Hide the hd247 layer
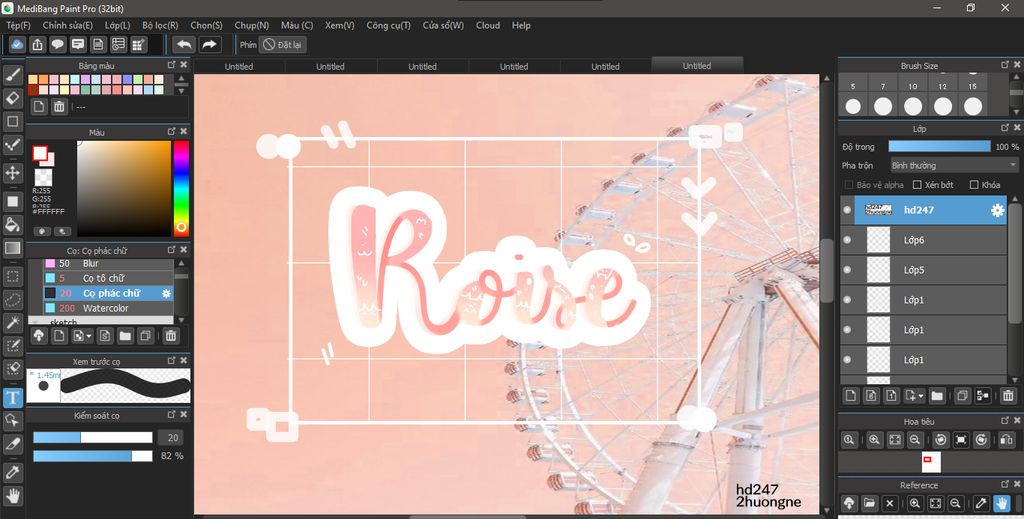 pos(847,210)
